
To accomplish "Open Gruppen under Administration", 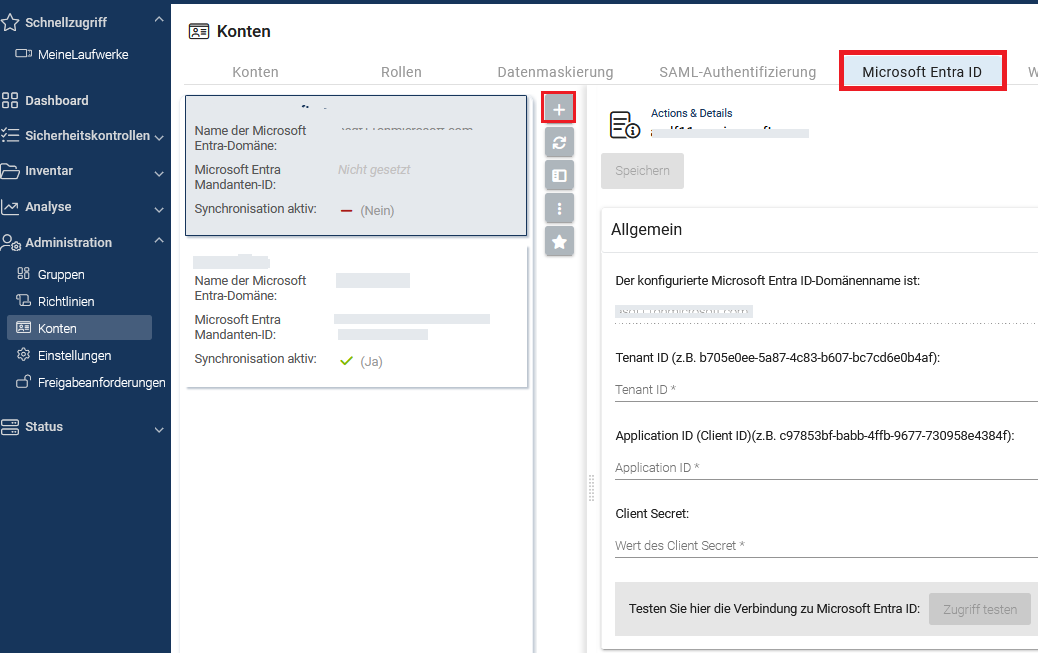I will 61,274.
